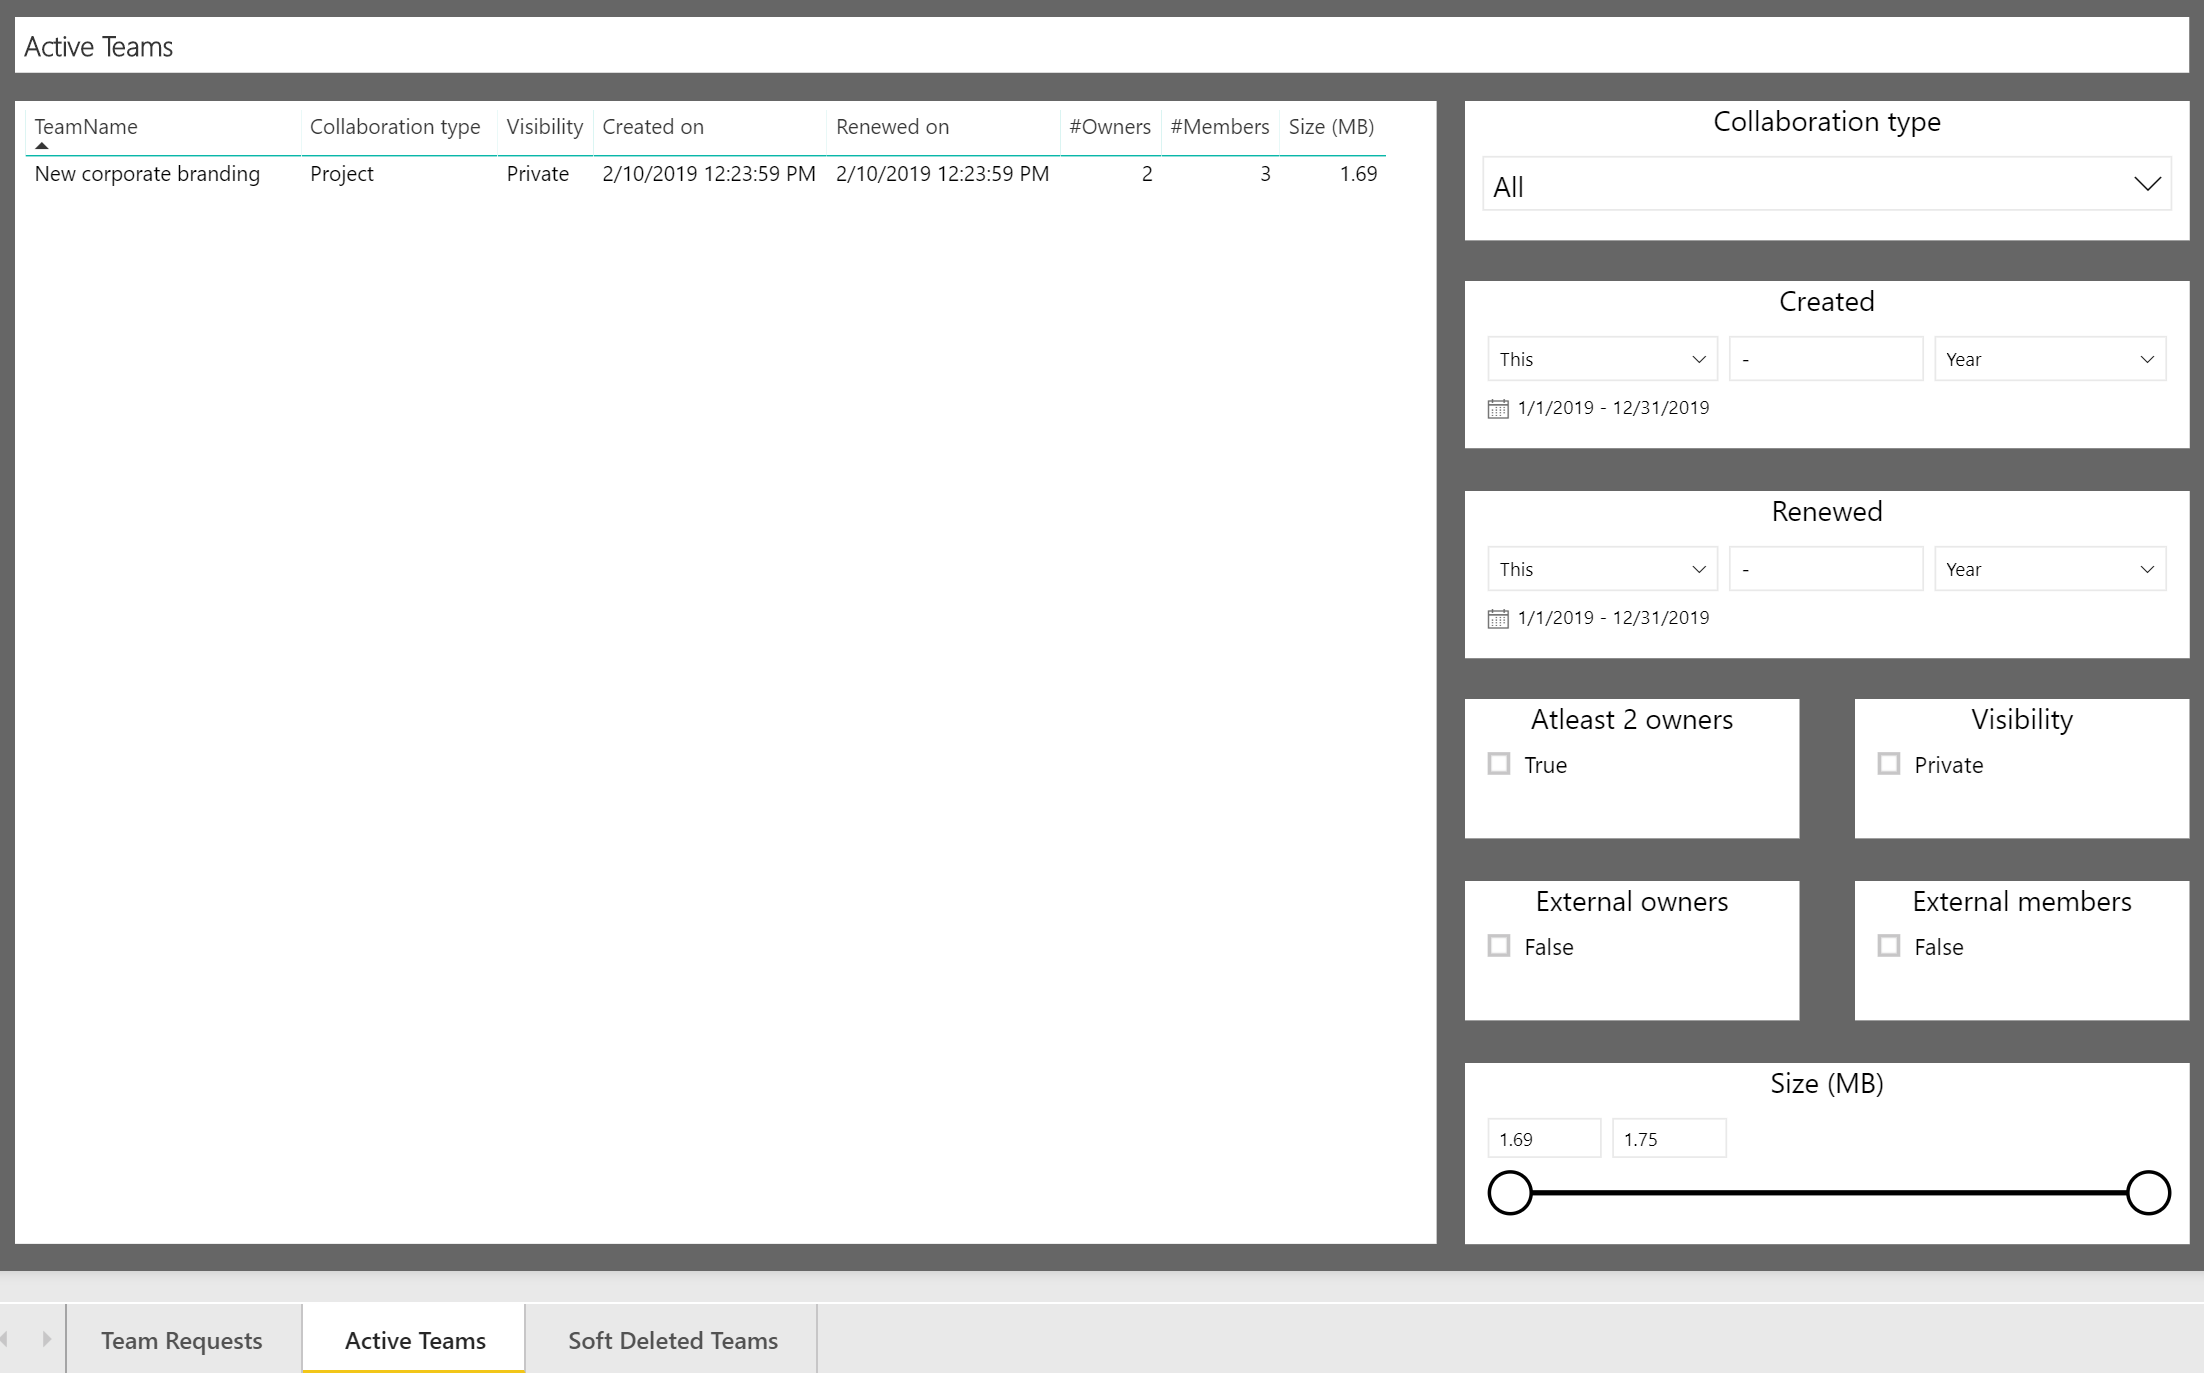The width and height of the screenshot is (2204, 1373).
Task: Expand Collaboration type All dropdown
Action: coord(1826,185)
